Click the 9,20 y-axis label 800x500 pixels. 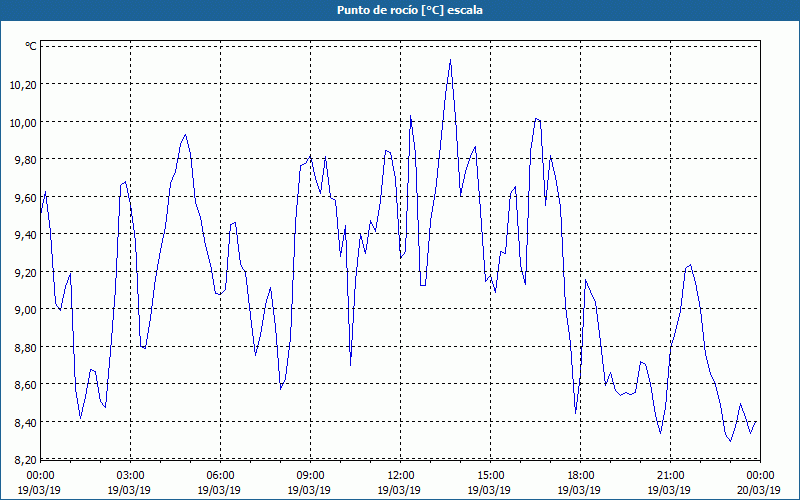pos(26,272)
